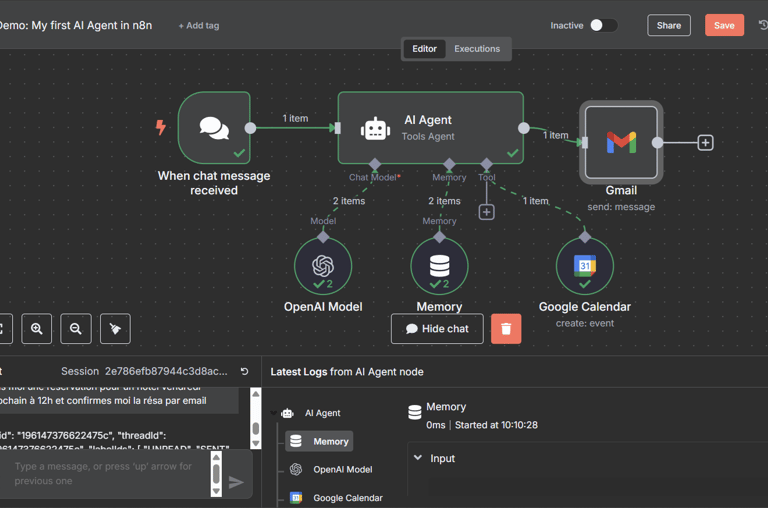The image size is (768, 508).
Task: Open the OpenAI Model node
Action: tap(323, 266)
